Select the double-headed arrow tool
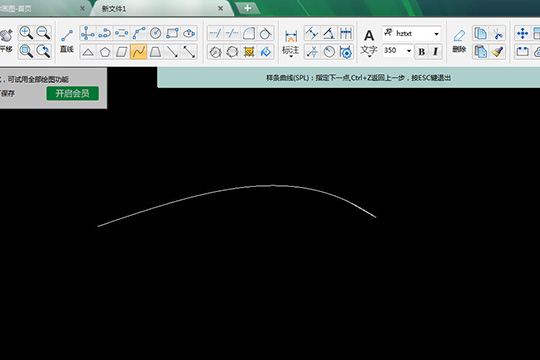Screen dimensions: 540x360 coord(189,52)
